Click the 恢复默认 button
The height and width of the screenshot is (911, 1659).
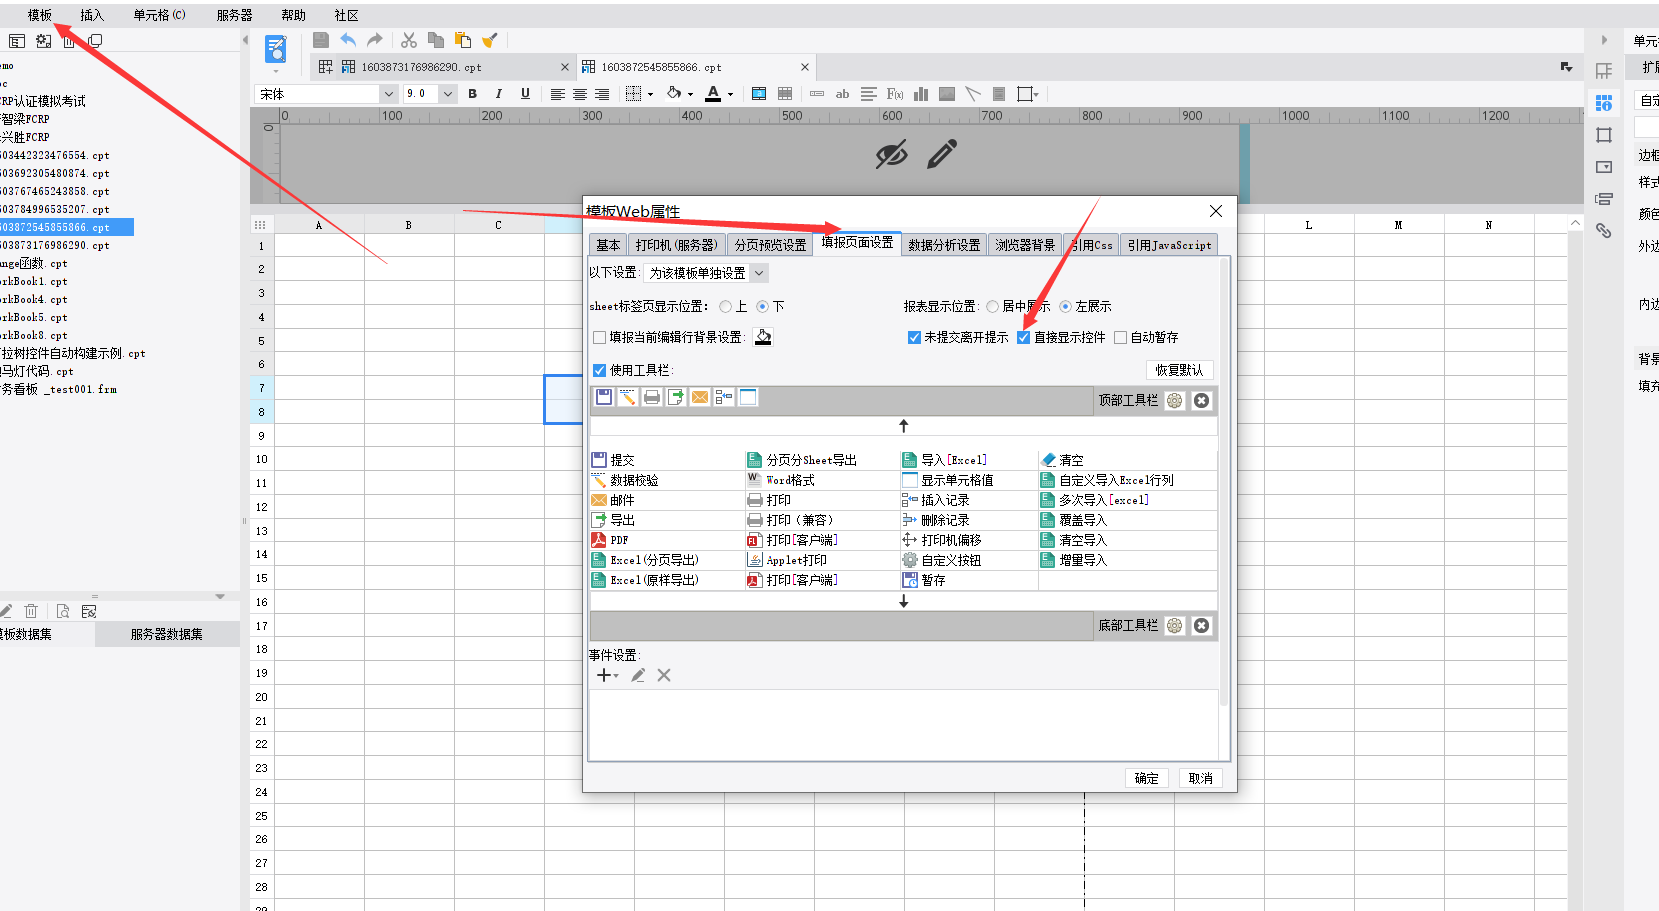(1180, 370)
